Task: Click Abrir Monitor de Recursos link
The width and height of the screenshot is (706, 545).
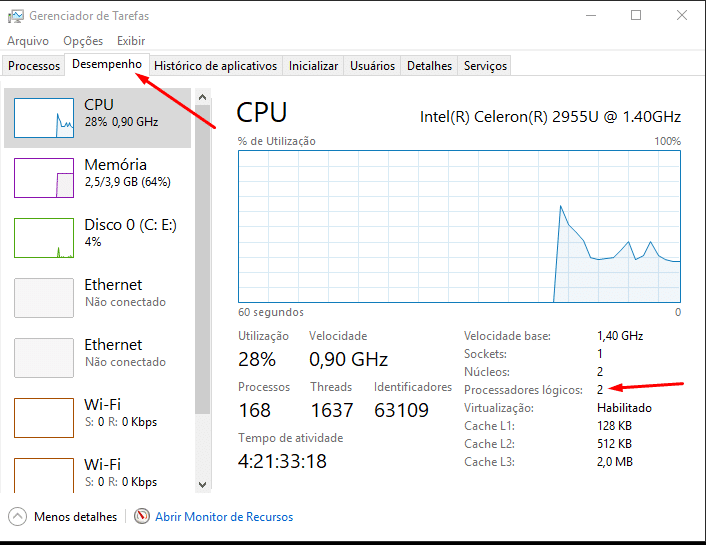Action: tap(224, 517)
